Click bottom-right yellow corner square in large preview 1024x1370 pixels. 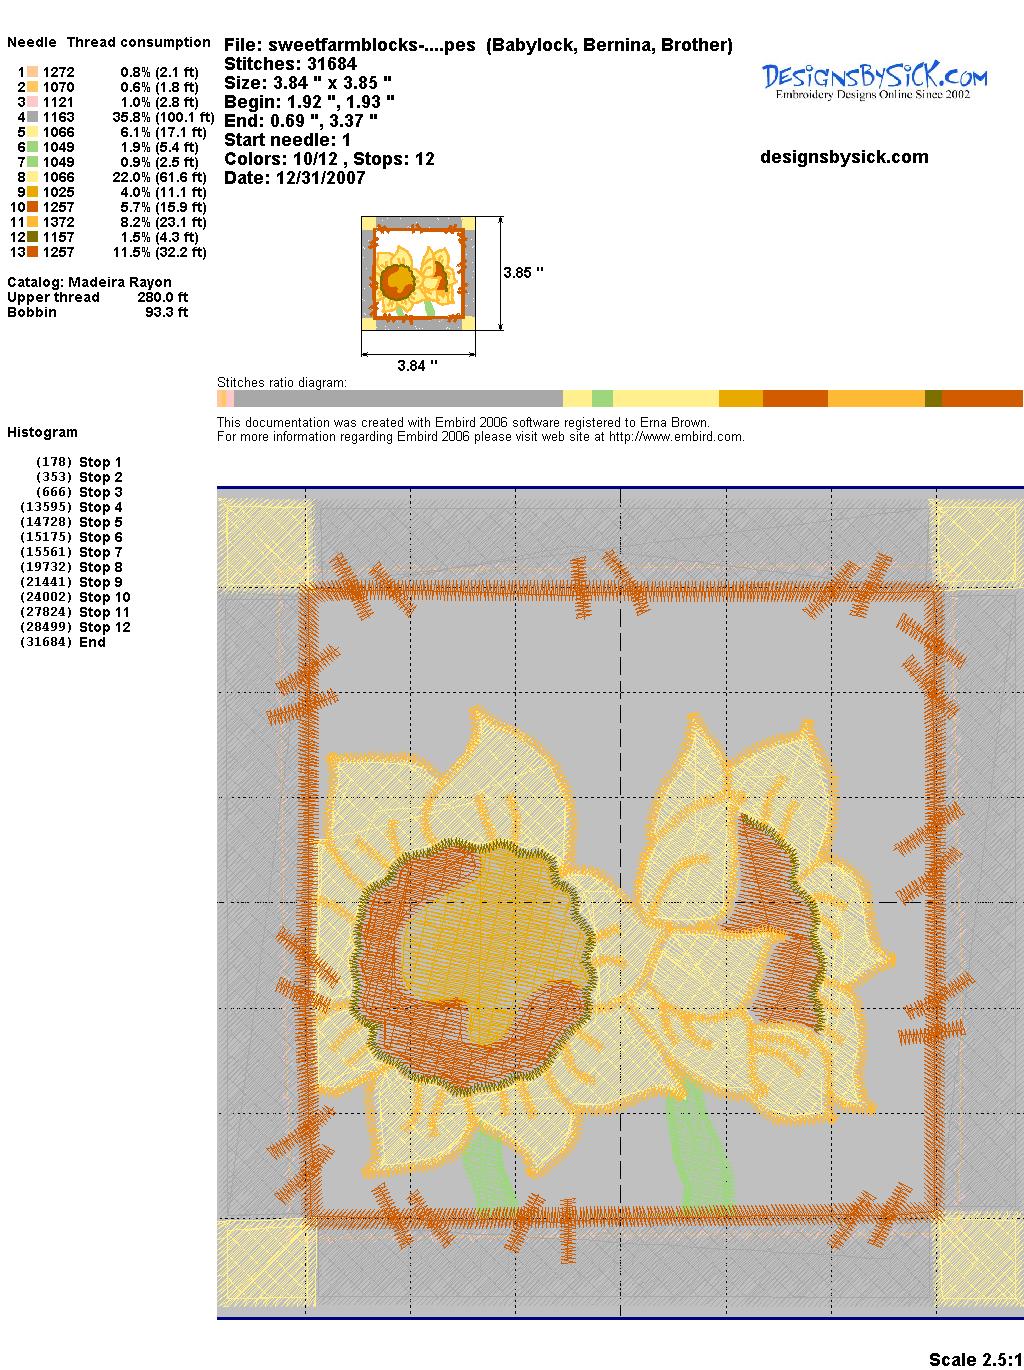click(x=976, y=1258)
